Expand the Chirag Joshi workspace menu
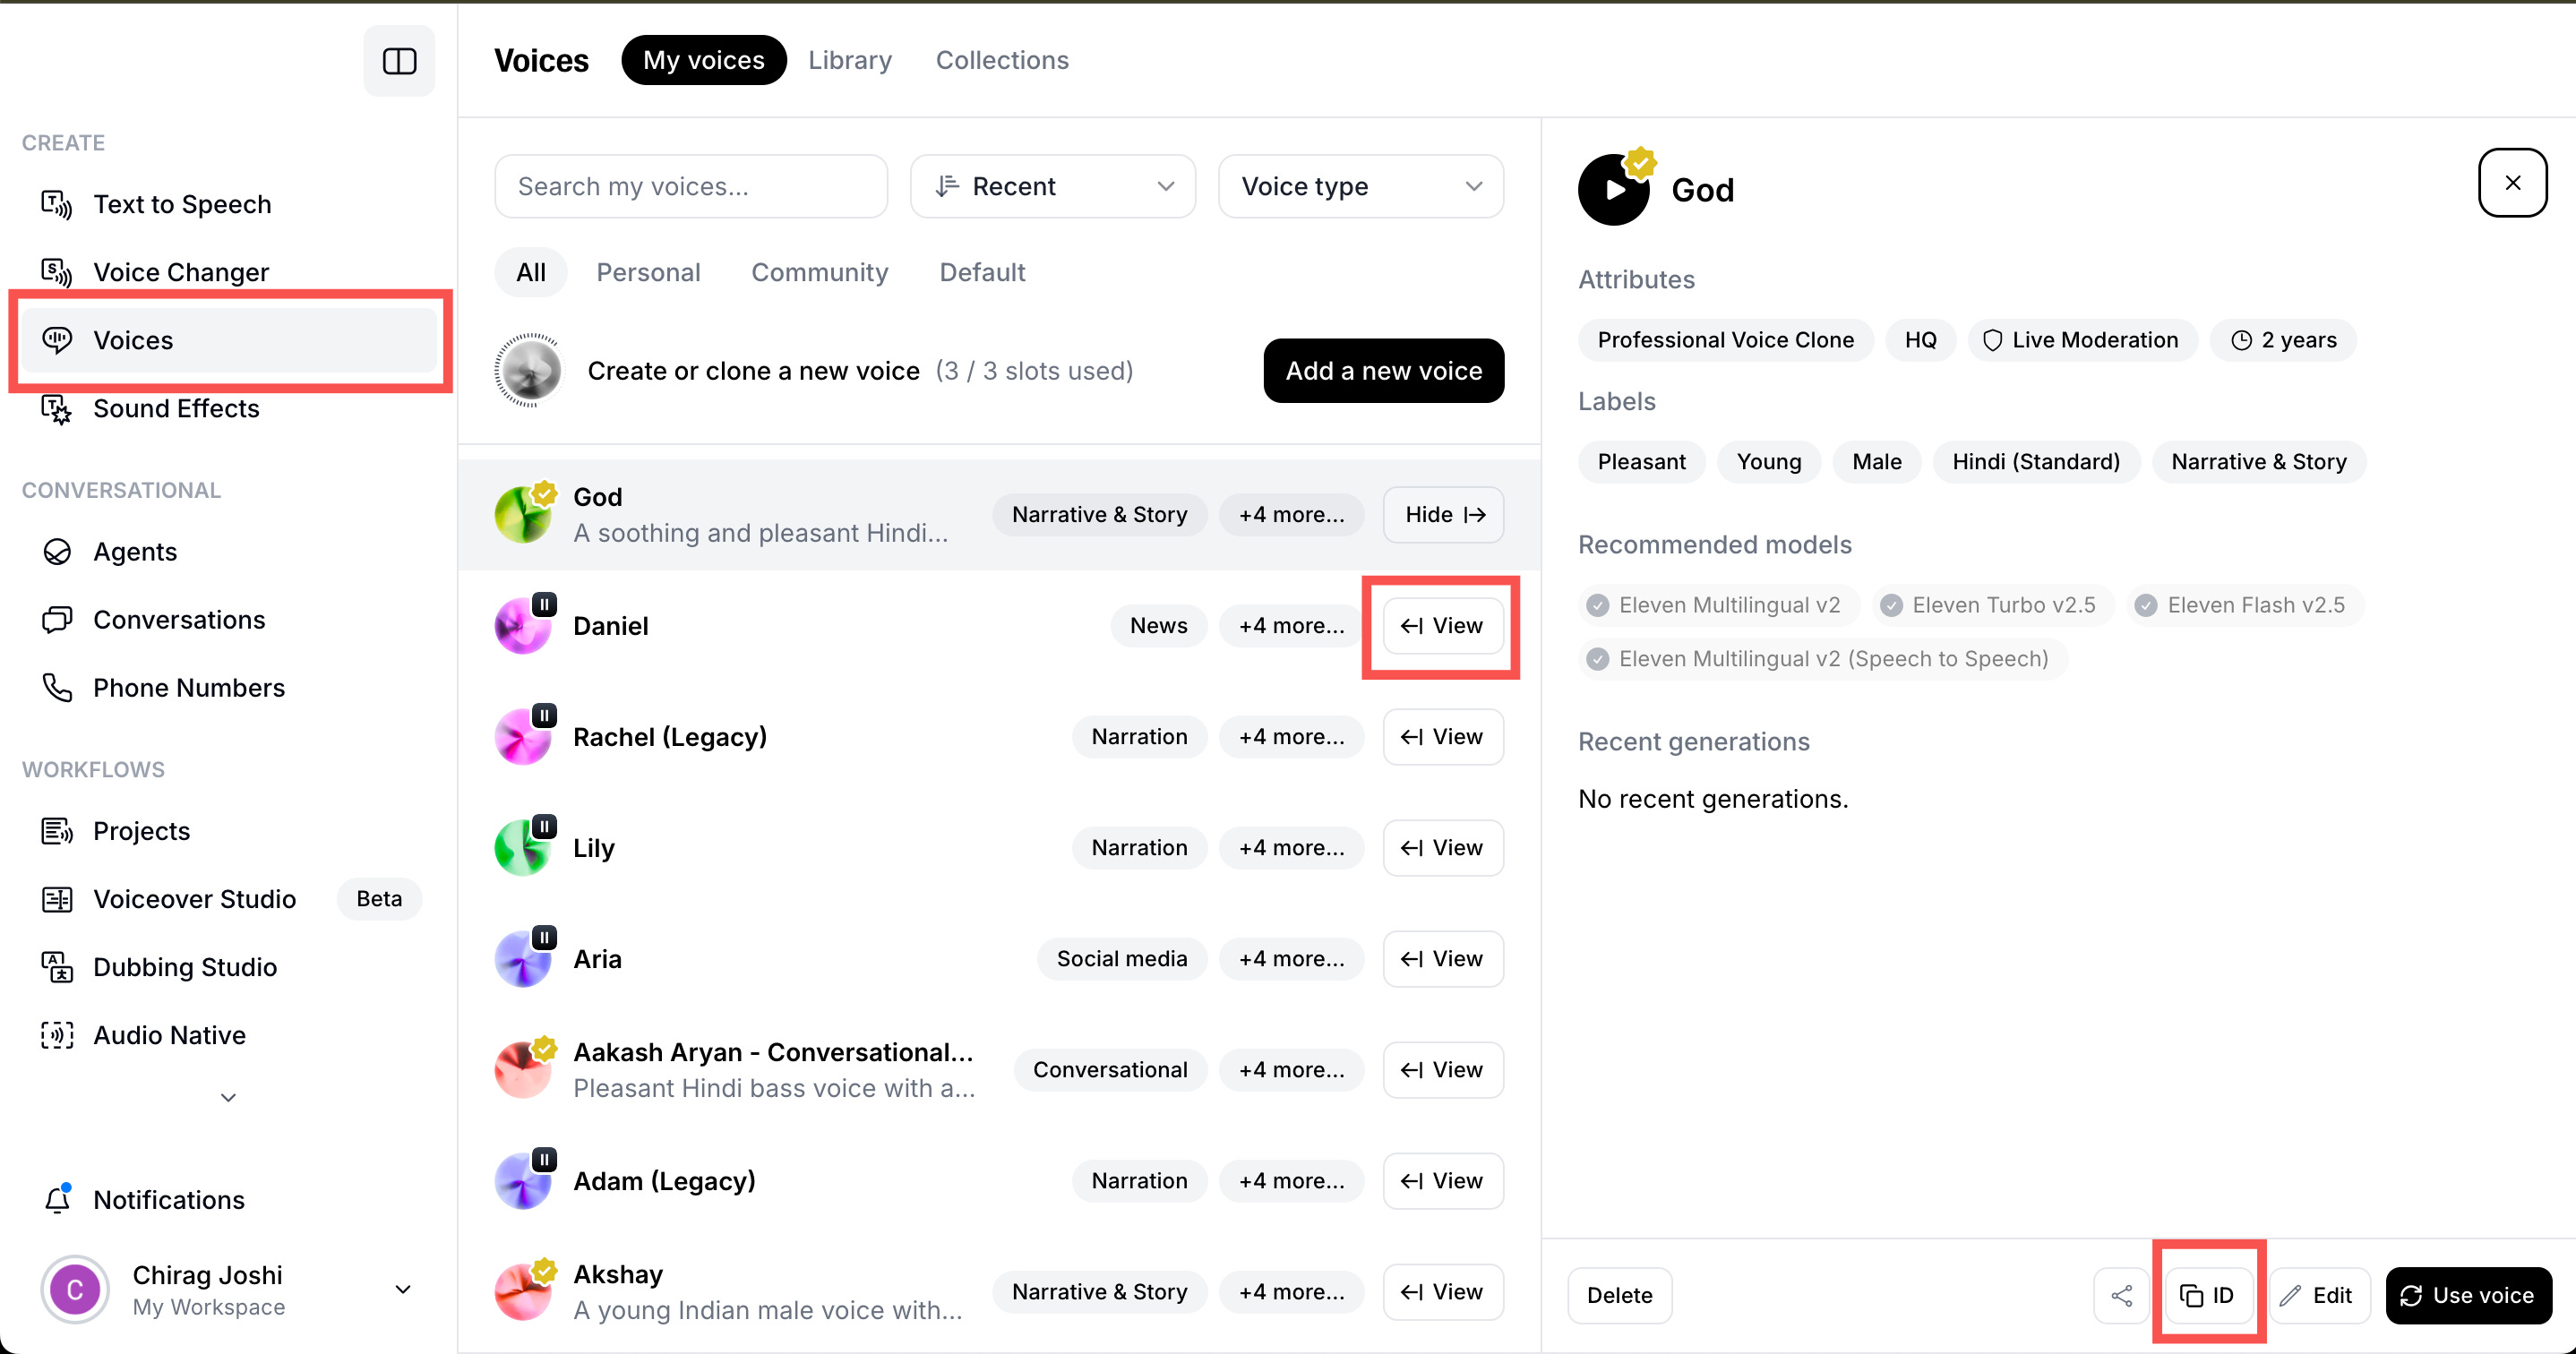The height and width of the screenshot is (1354, 2576). (x=402, y=1289)
